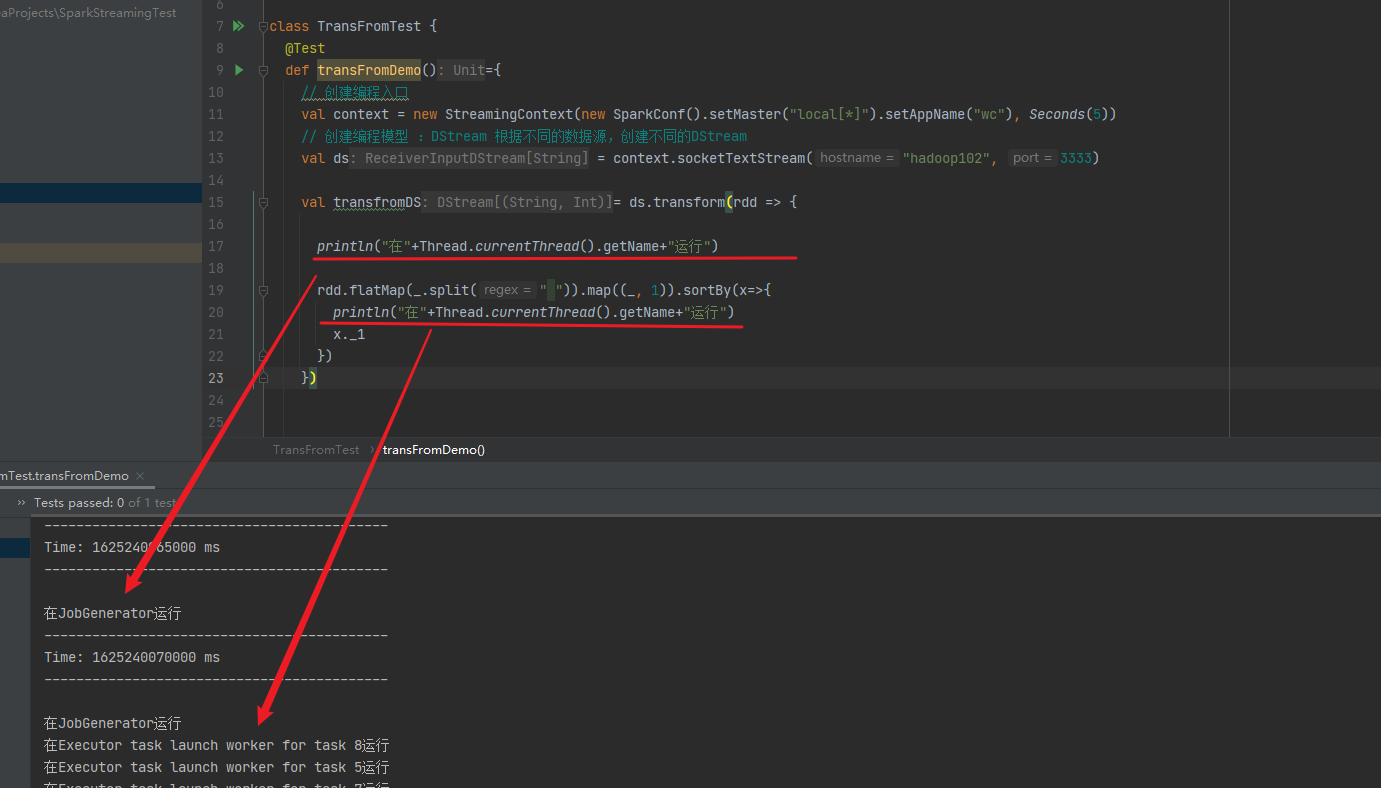Click the "wc" app name string
This screenshot has height=788, width=1381.
tap(988, 114)
